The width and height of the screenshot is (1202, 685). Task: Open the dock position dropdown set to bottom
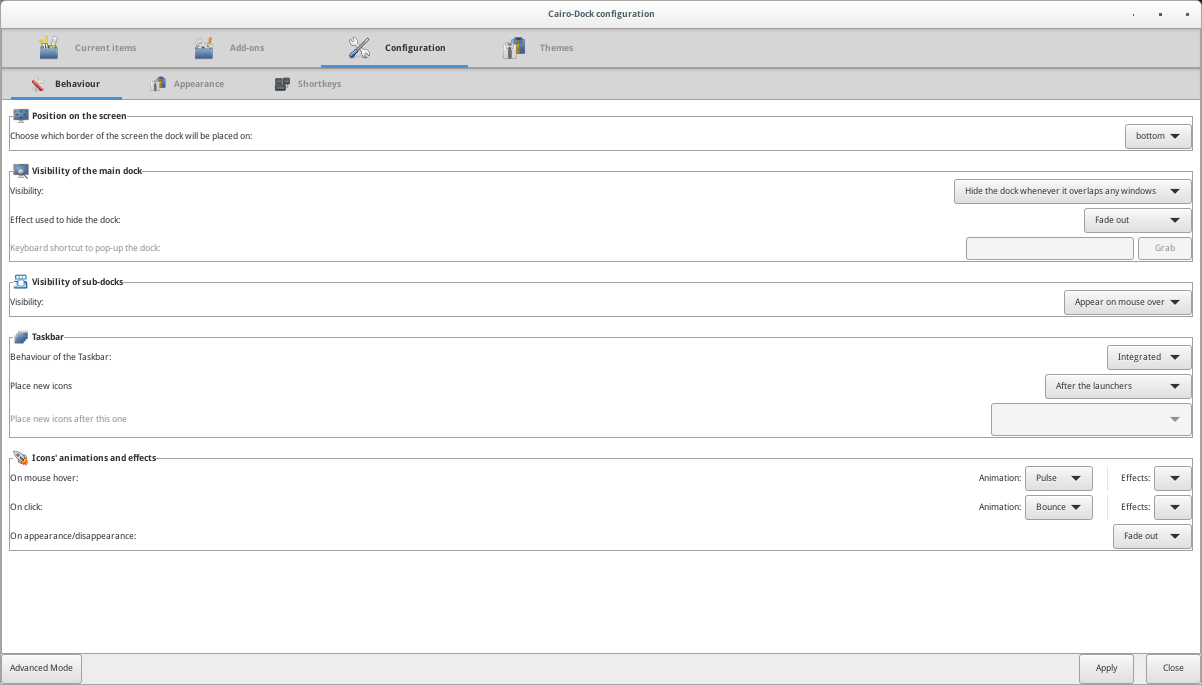pyautogui.click(x=1158, y=136)
